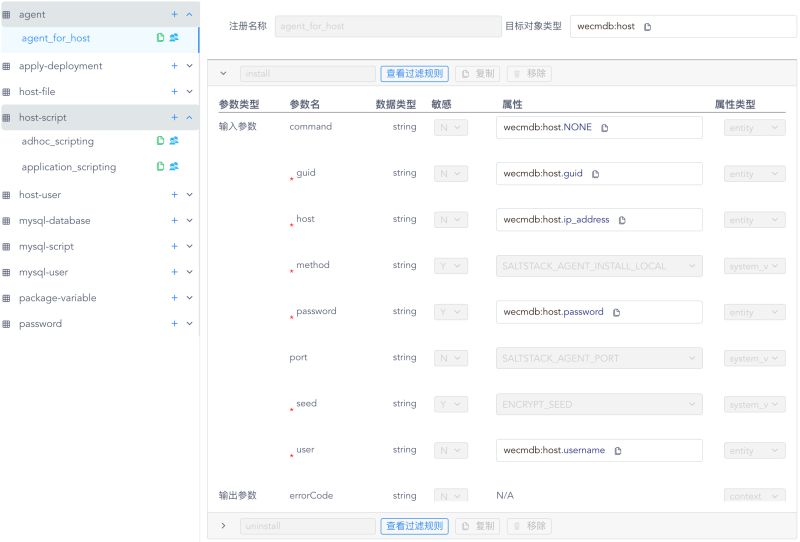Click plus icon next to mysql-database

tap(174, 220)
